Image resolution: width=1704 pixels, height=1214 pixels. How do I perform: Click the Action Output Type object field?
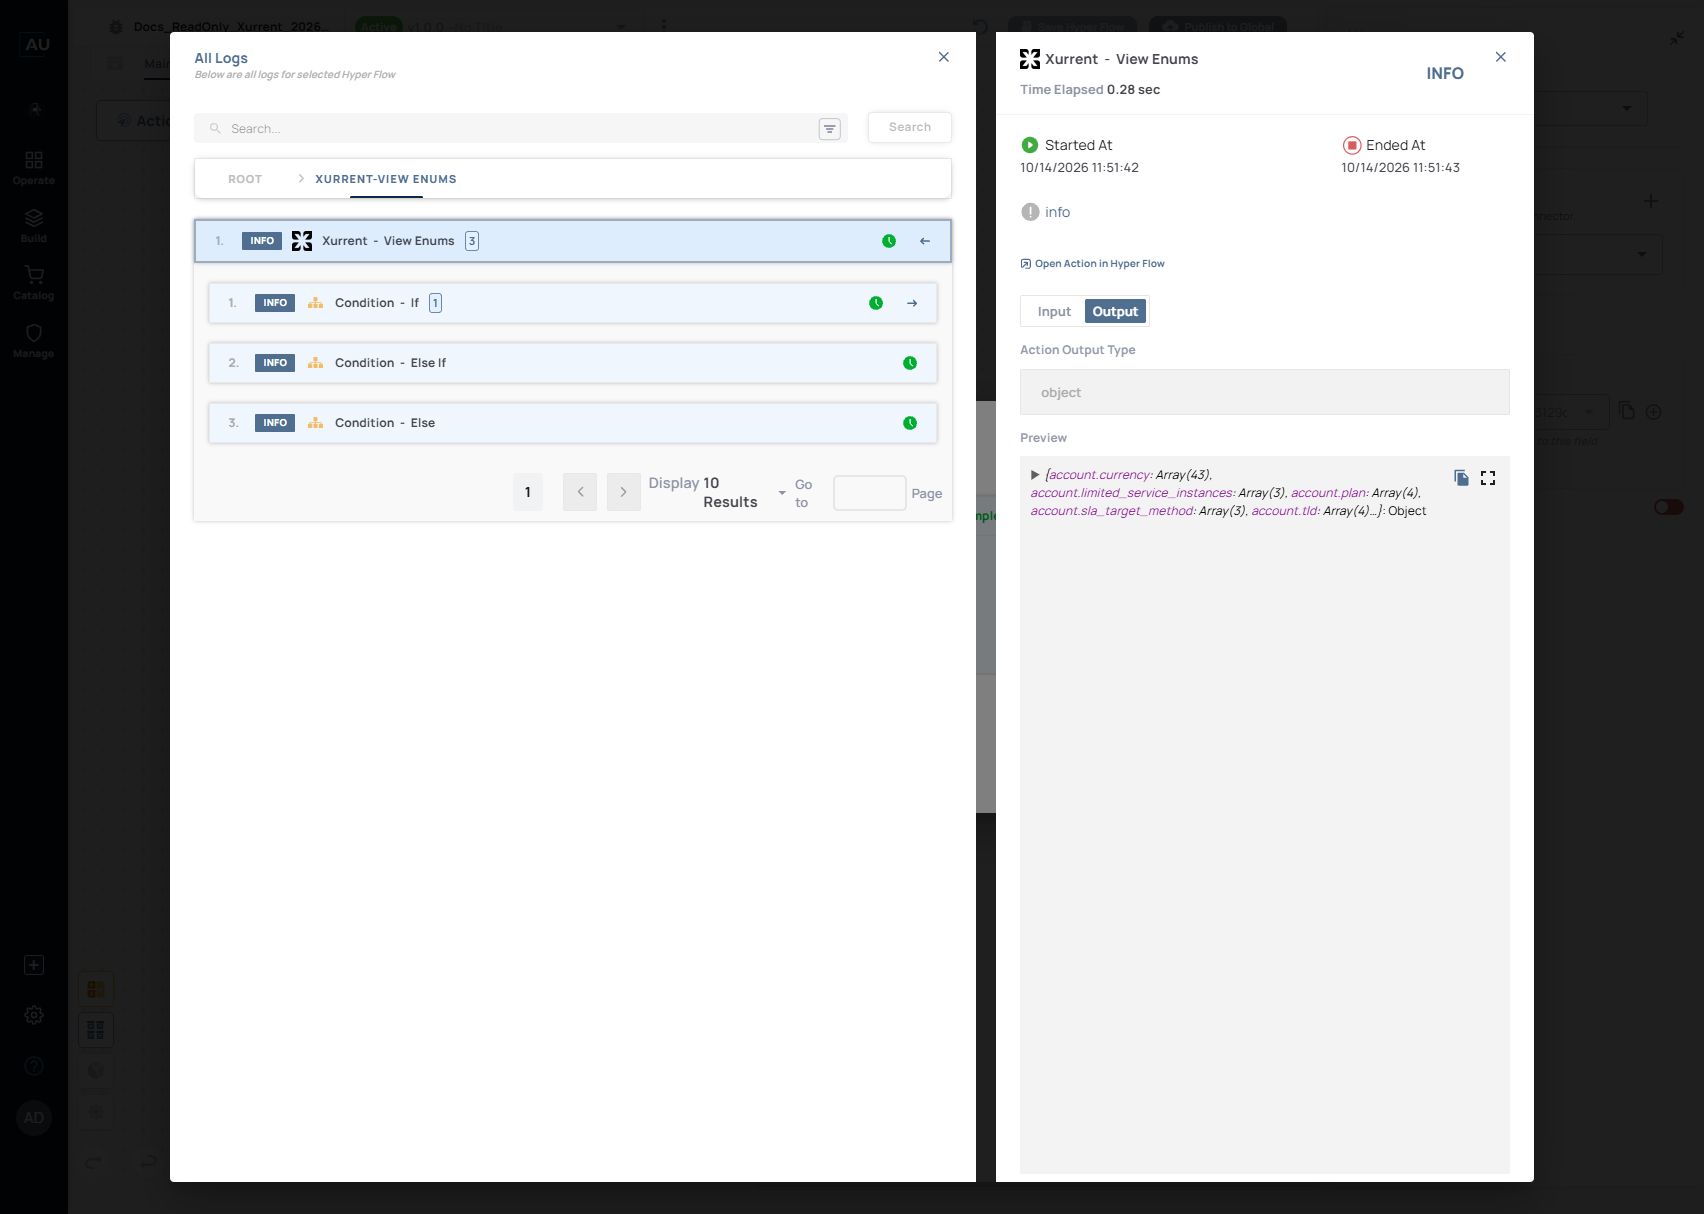1265,392
